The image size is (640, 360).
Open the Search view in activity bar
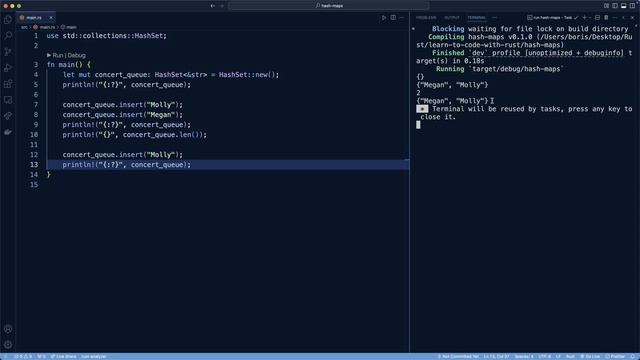pyautogui.click(x=8, y=36)
